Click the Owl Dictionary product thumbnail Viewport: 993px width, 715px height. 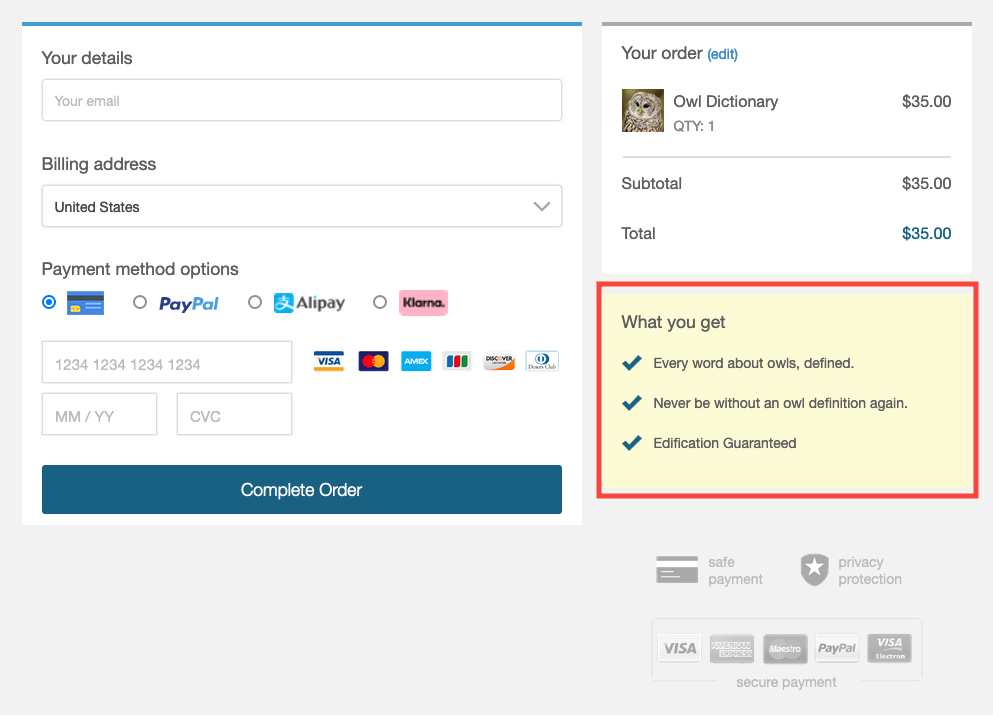[643, 110]
